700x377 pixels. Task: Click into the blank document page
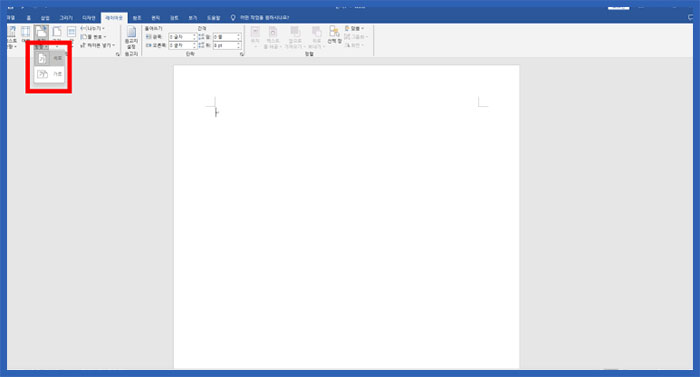[346, 217]
